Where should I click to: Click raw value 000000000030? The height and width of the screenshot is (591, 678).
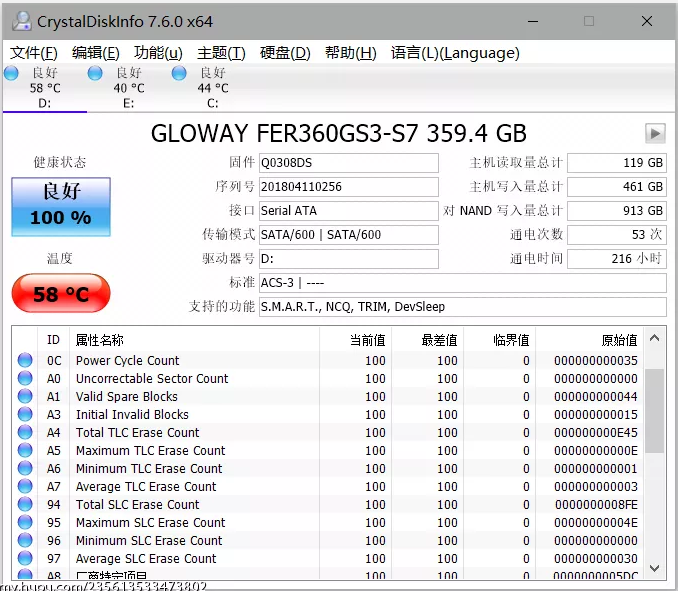(x=596, y=559)
